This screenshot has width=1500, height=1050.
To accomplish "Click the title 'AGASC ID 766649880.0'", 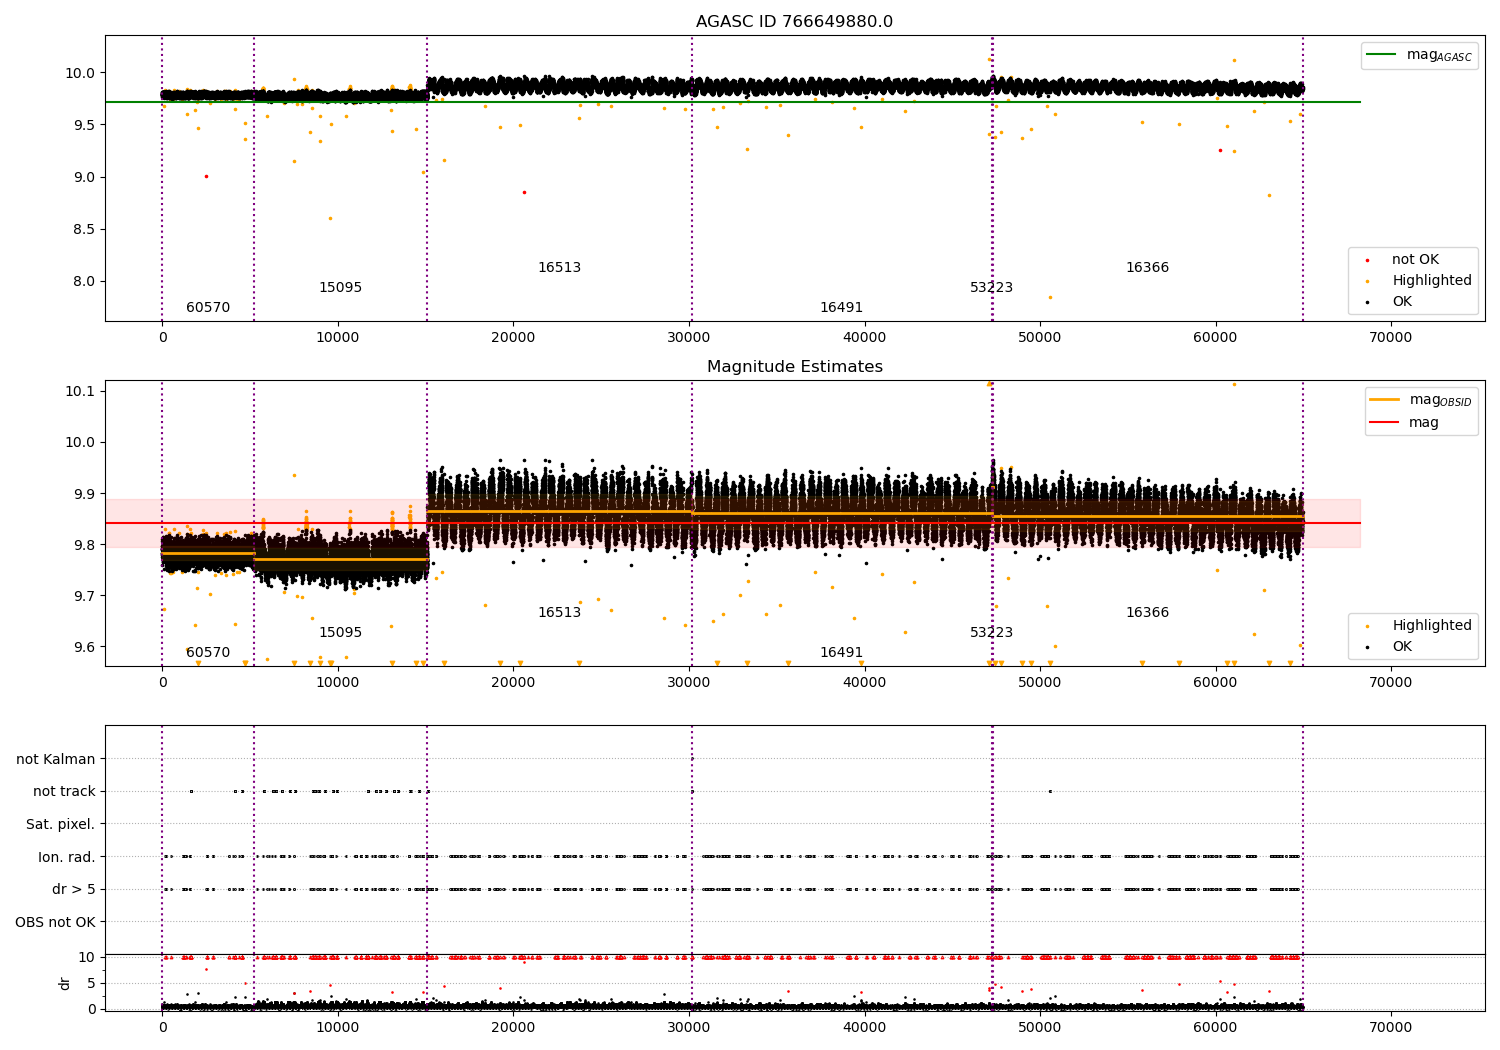I will 794,22.
